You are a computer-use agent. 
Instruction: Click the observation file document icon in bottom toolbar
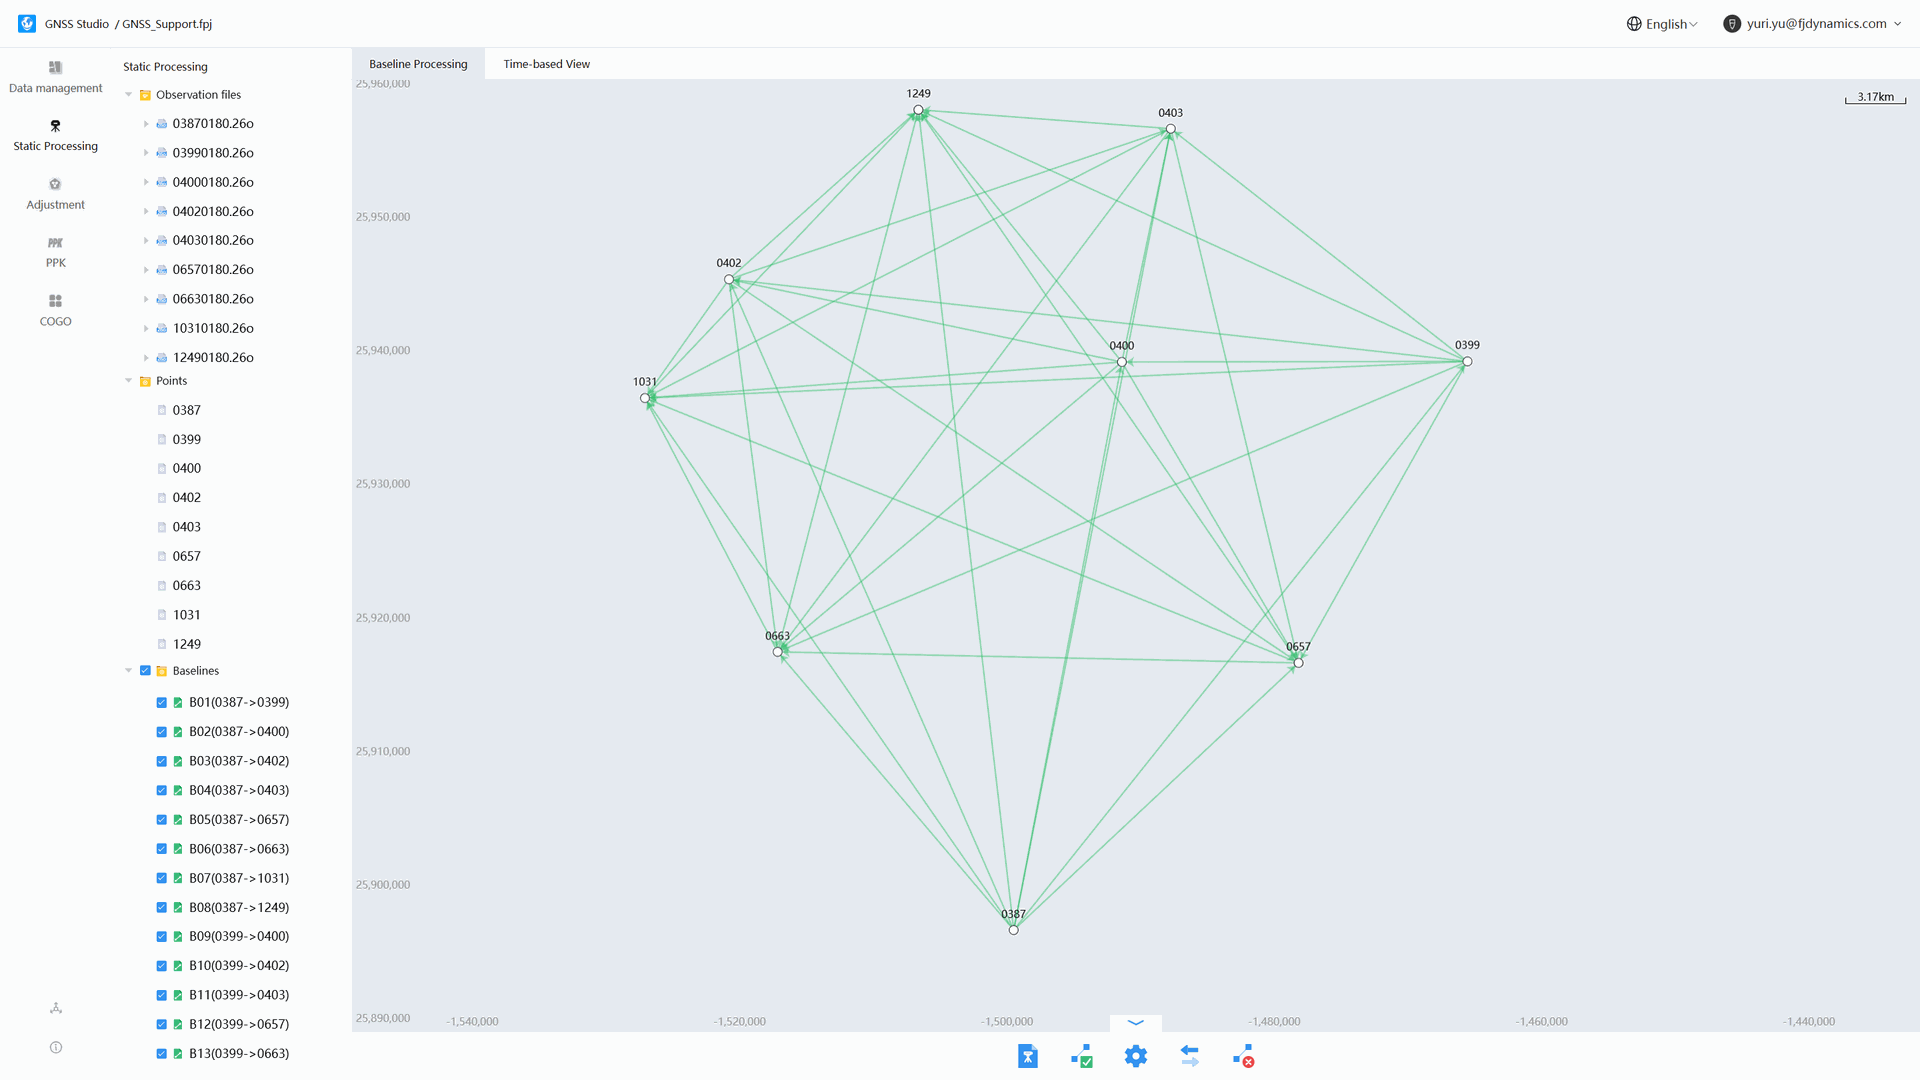(1027, 1057)
